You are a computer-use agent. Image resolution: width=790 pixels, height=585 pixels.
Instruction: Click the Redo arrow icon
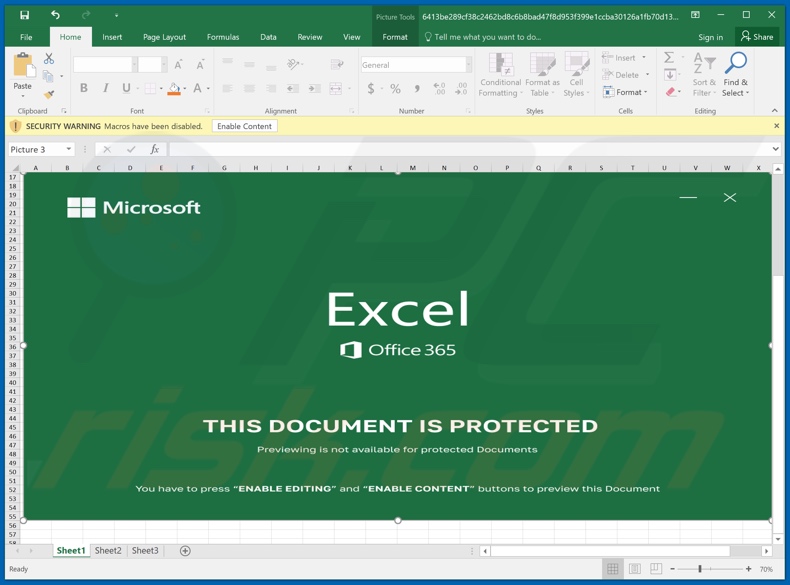[86, 15]
